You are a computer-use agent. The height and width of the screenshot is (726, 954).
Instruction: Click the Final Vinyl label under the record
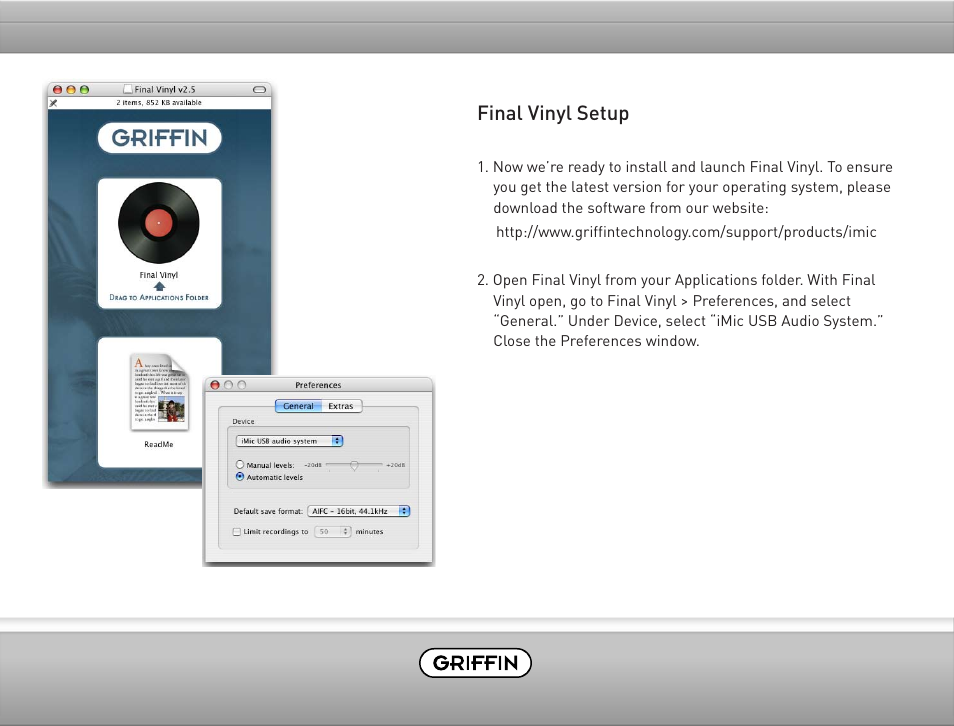click(x=159, y=275)
